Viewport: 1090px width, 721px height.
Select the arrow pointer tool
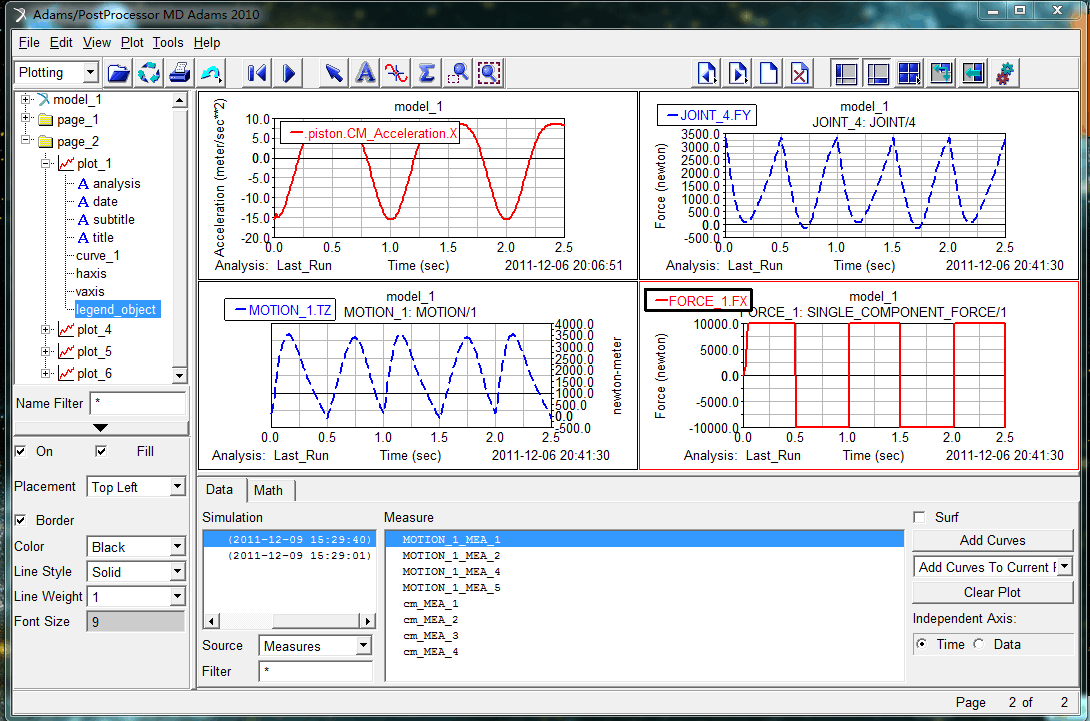pos(334,72)
